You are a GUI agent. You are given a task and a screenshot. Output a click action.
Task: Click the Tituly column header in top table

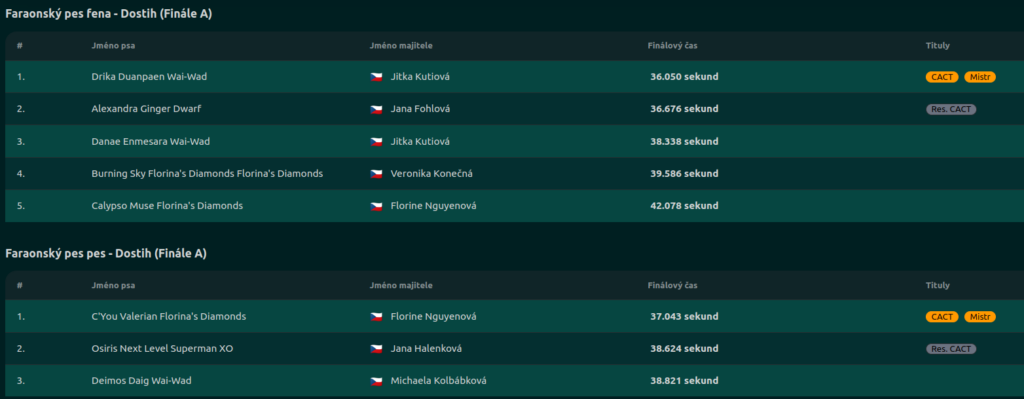click(x=938, y=46)
